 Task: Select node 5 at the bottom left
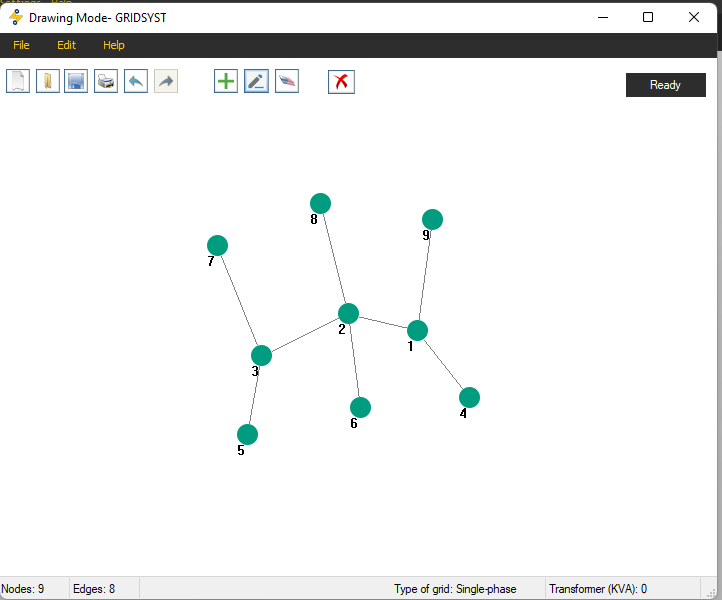247,434
